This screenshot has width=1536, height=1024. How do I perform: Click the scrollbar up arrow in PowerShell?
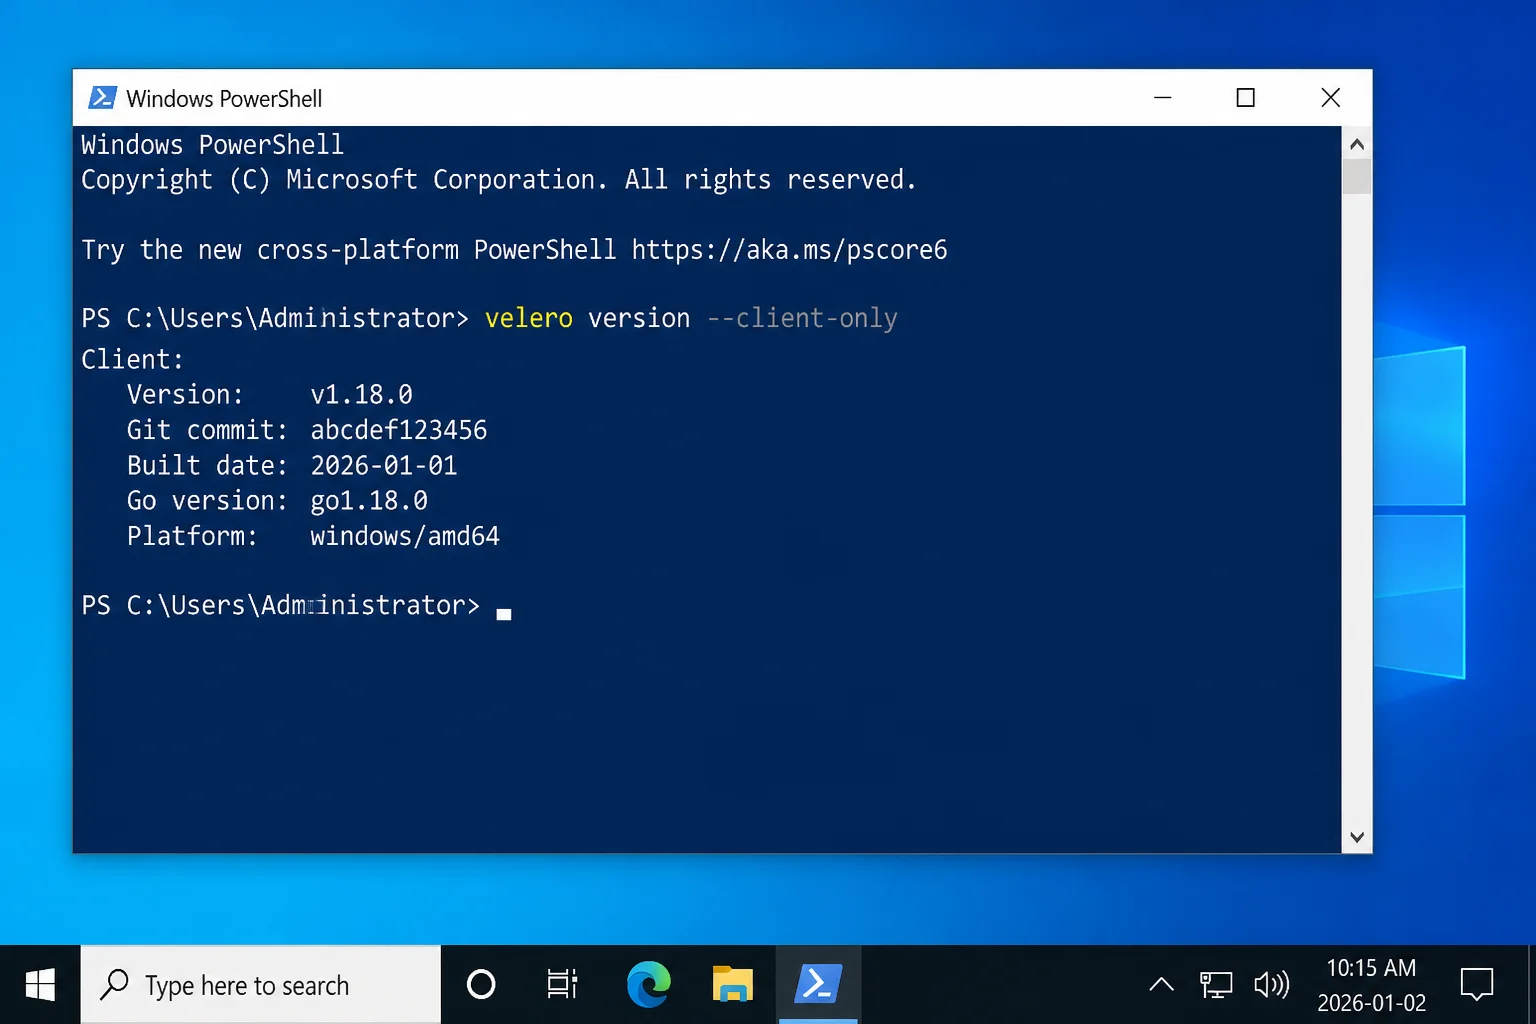tap(1357, 144)
